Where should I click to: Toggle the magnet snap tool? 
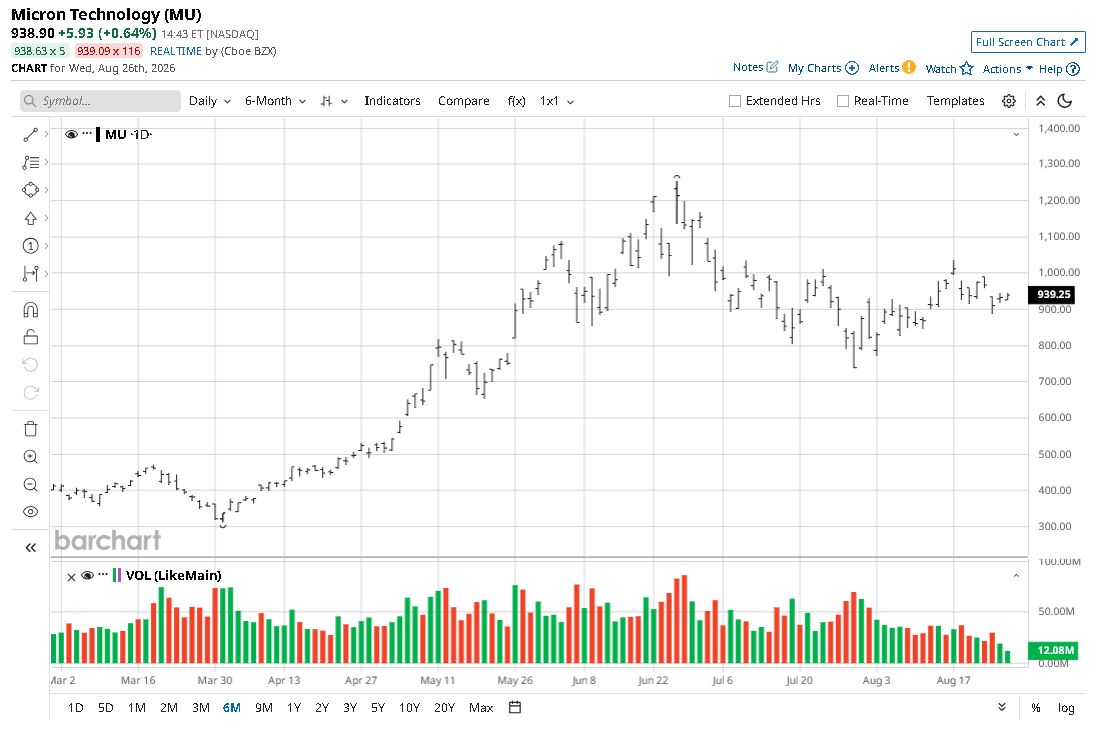(x=30, y=310)
